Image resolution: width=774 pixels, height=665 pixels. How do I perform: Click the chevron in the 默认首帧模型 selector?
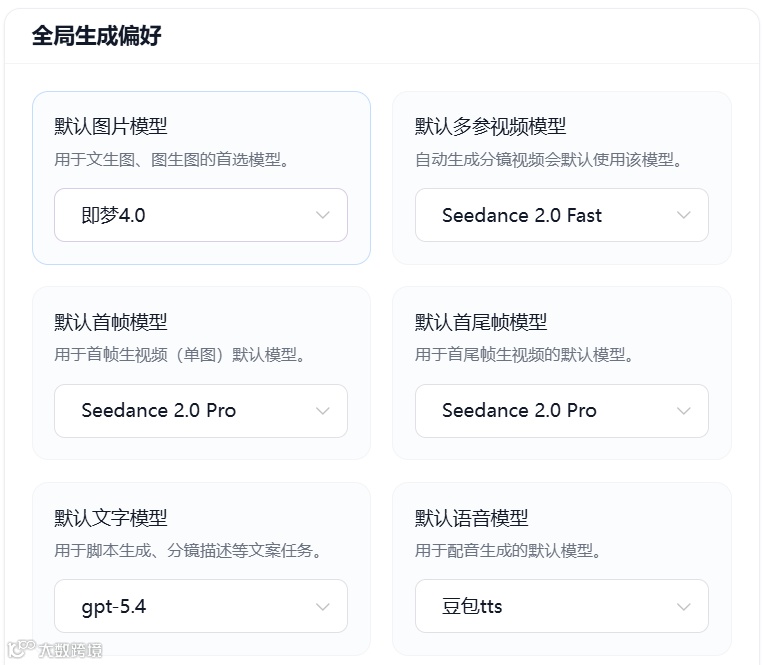point(322,411)
